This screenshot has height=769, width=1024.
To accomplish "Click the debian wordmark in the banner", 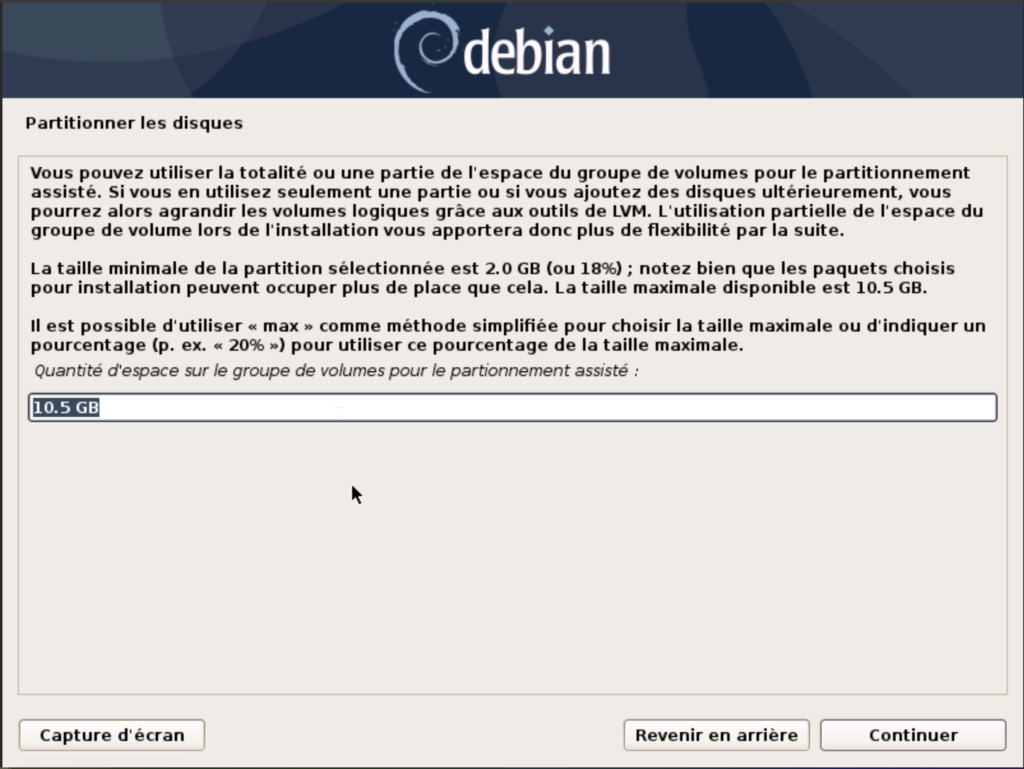I will tap(537, 53).
